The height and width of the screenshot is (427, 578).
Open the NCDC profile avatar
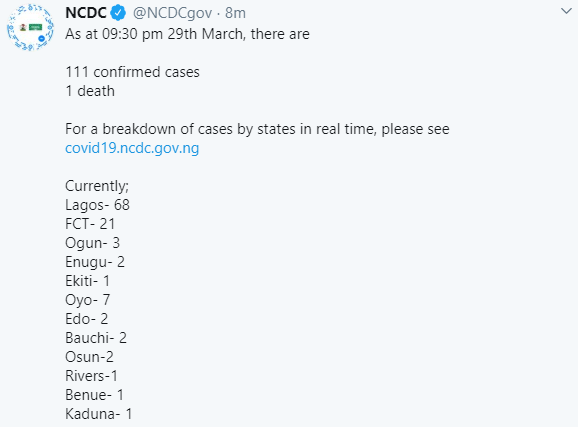pos(30,27)
